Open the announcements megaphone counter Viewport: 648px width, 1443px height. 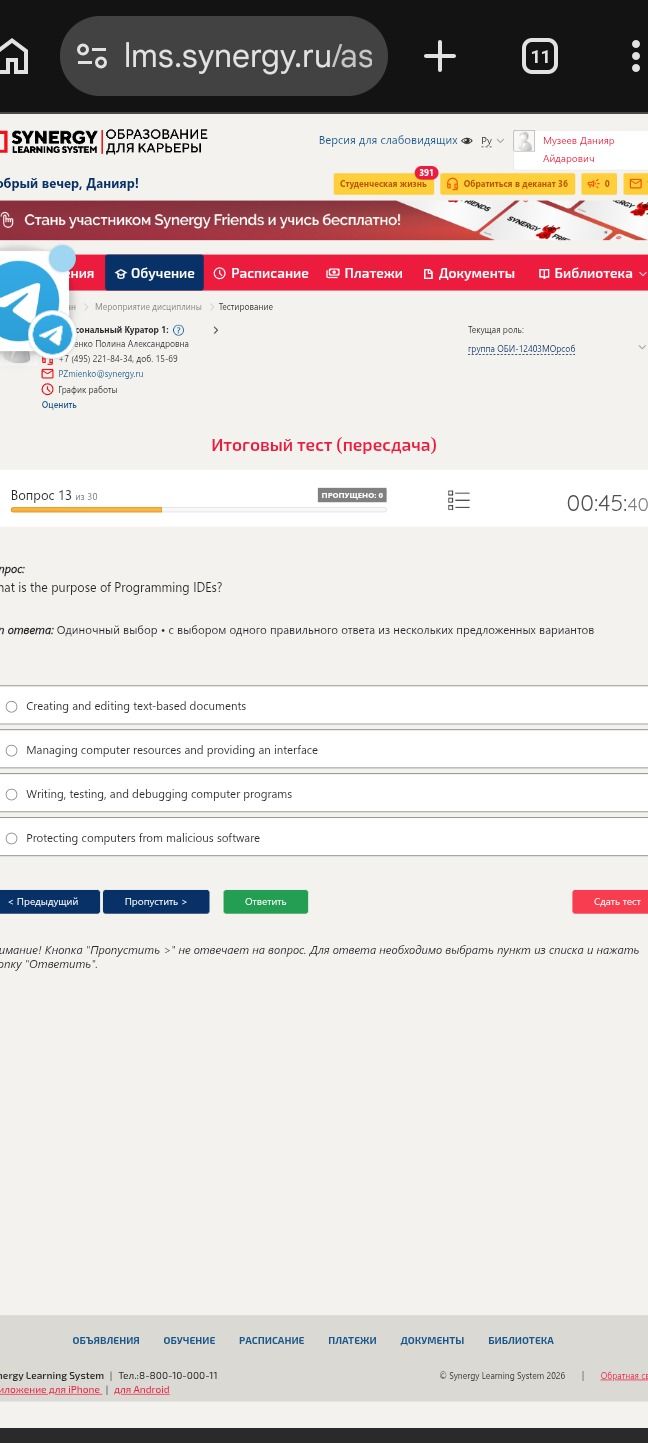pyautogui.click(x=599, y=184)
